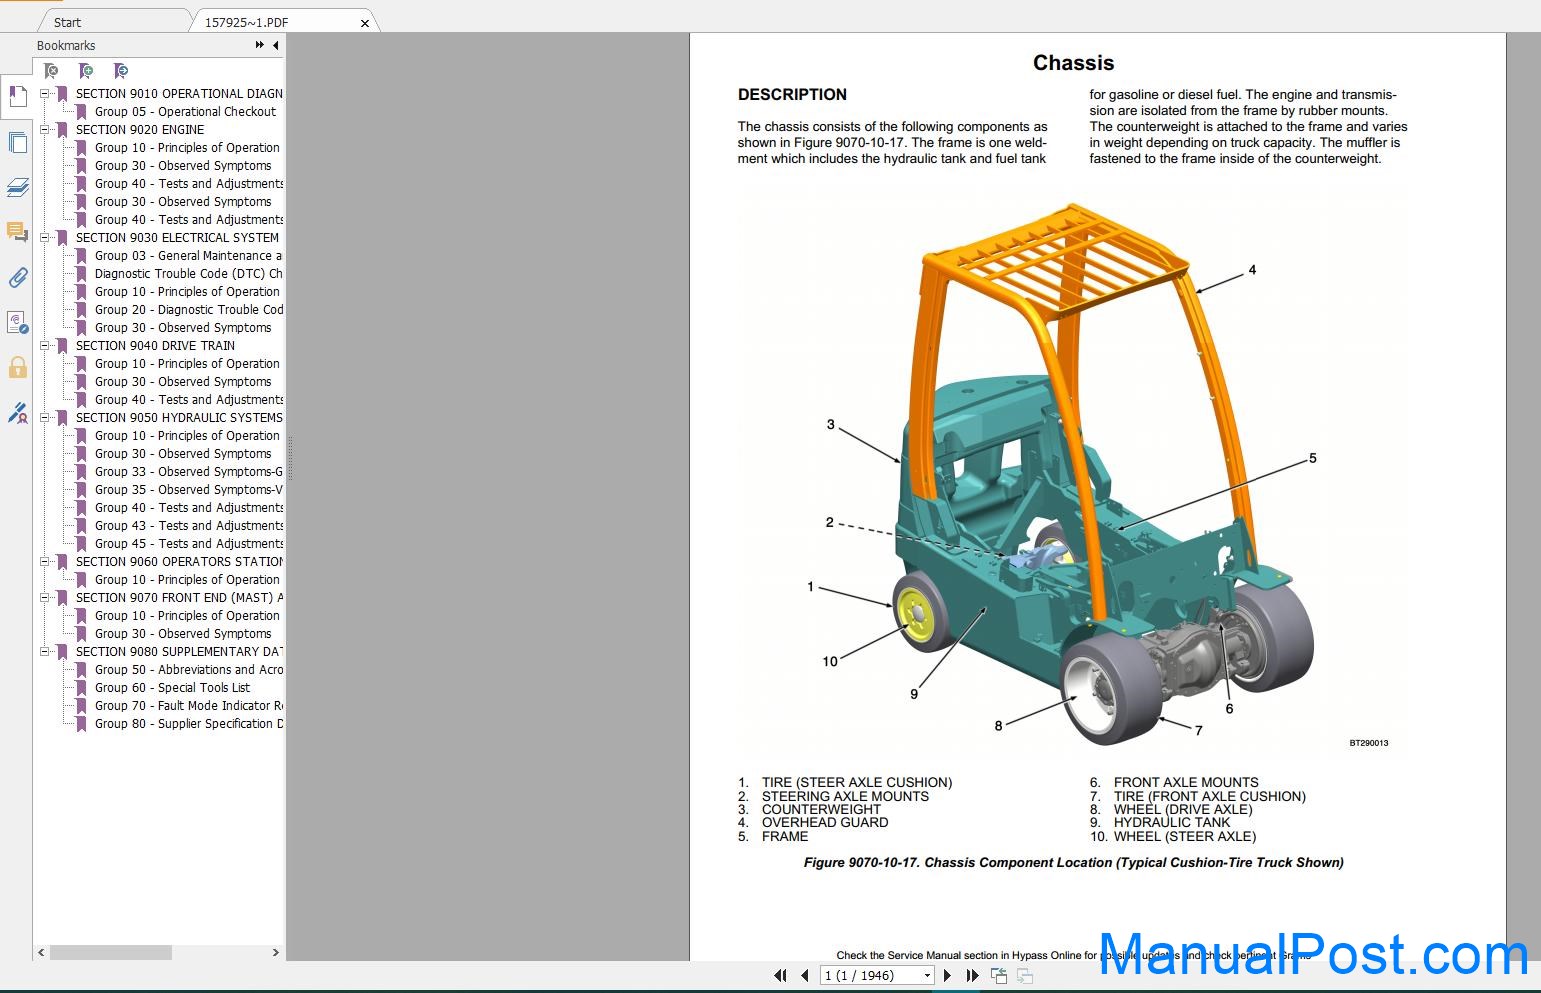Open Group 05 - Operational Checkout bookmark
The height and width of the screenshot is (993, 1541).
[185, 111]
